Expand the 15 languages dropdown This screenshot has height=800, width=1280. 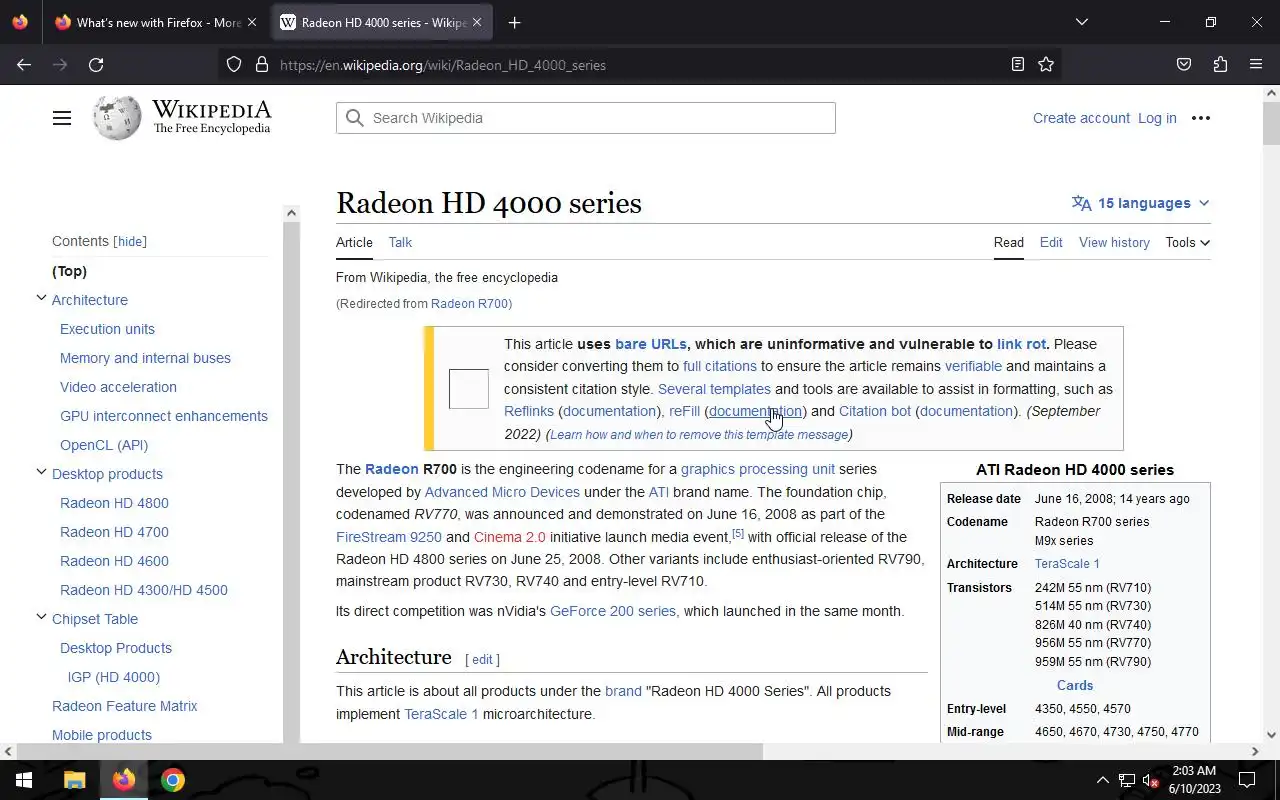(1140, 203)
